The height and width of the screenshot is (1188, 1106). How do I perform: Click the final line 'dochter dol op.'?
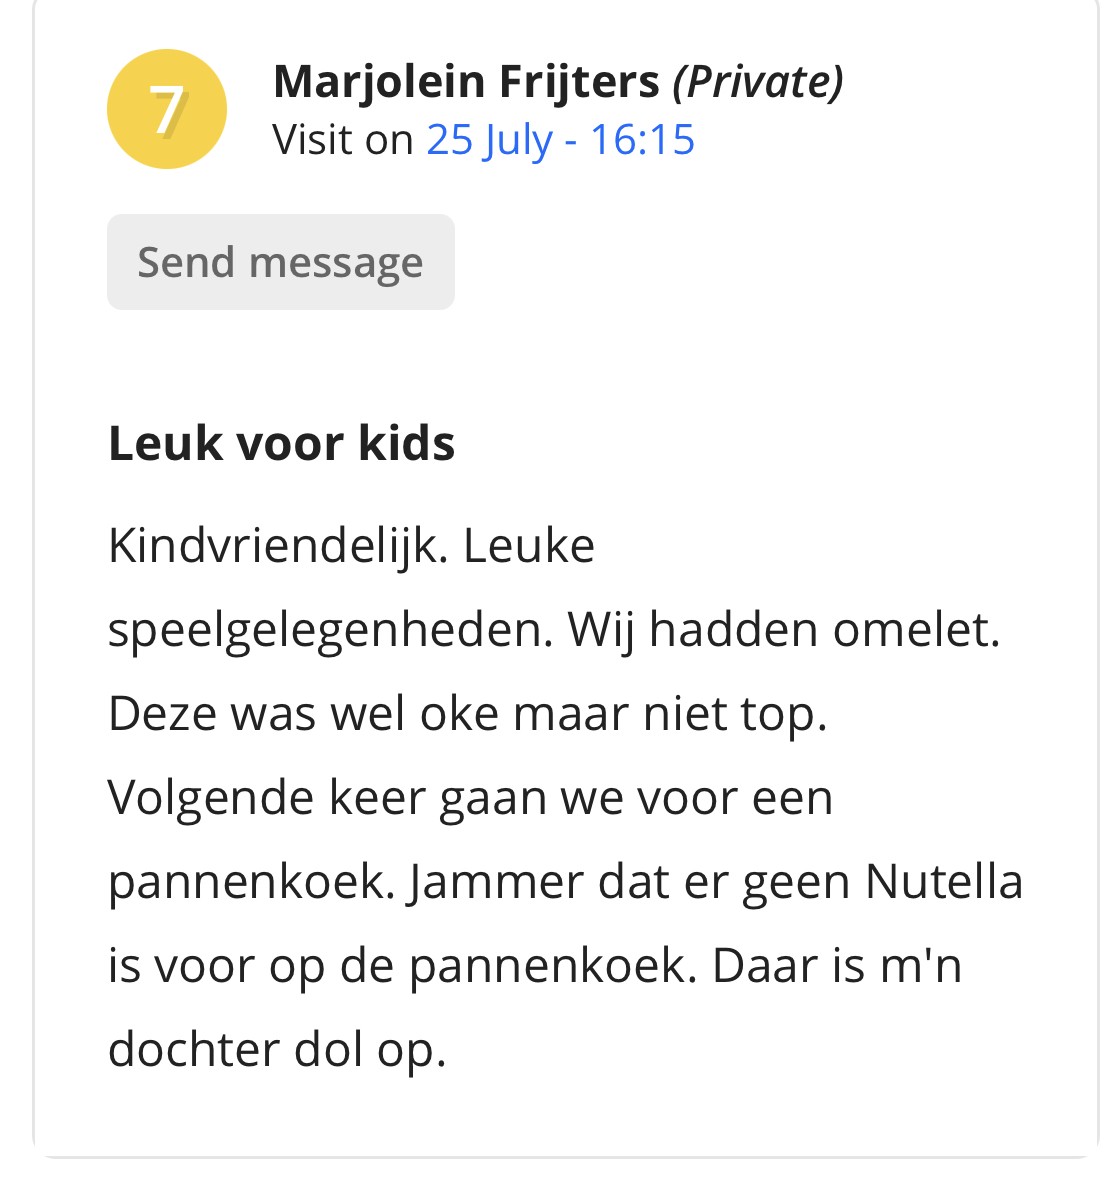(277, 1051)
